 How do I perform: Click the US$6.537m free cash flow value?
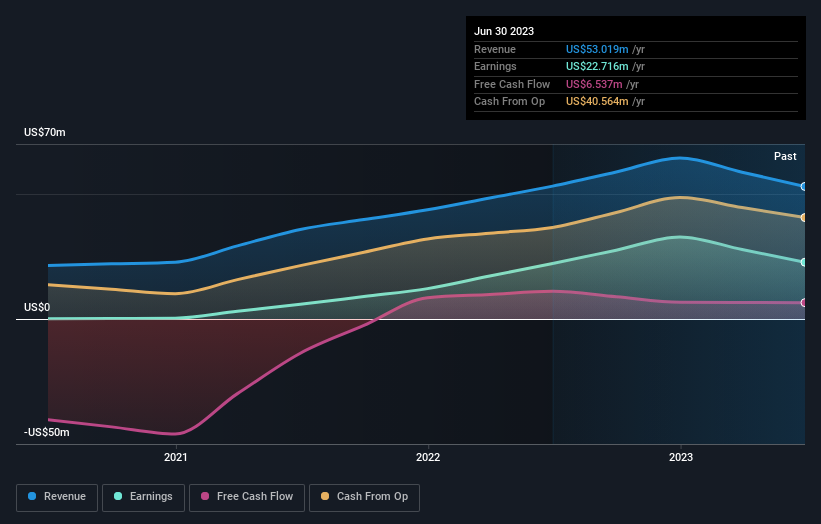(x=594, y=84)
